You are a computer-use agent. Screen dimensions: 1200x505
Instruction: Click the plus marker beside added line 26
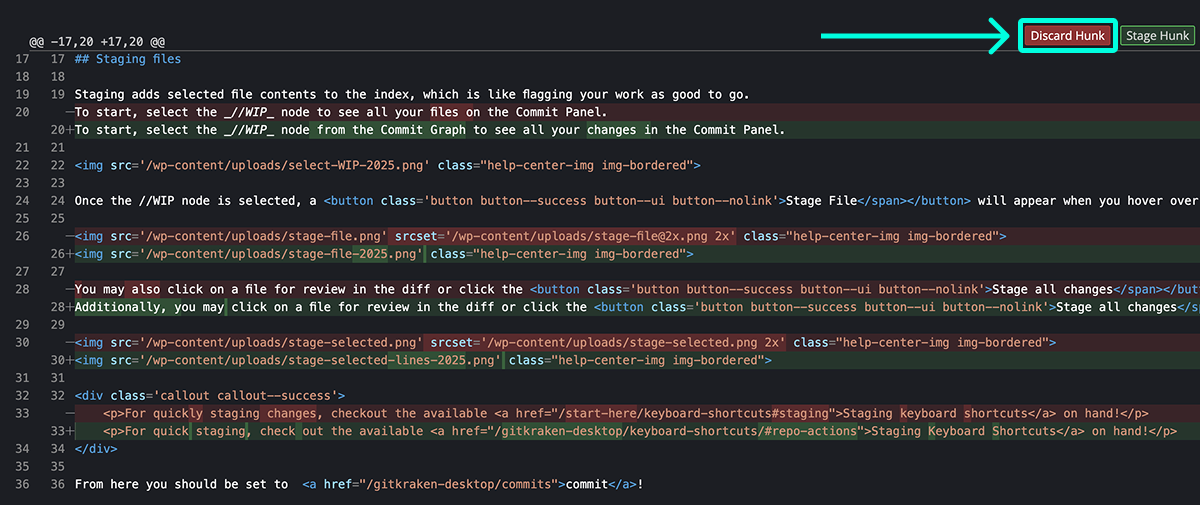click(68, 254)
